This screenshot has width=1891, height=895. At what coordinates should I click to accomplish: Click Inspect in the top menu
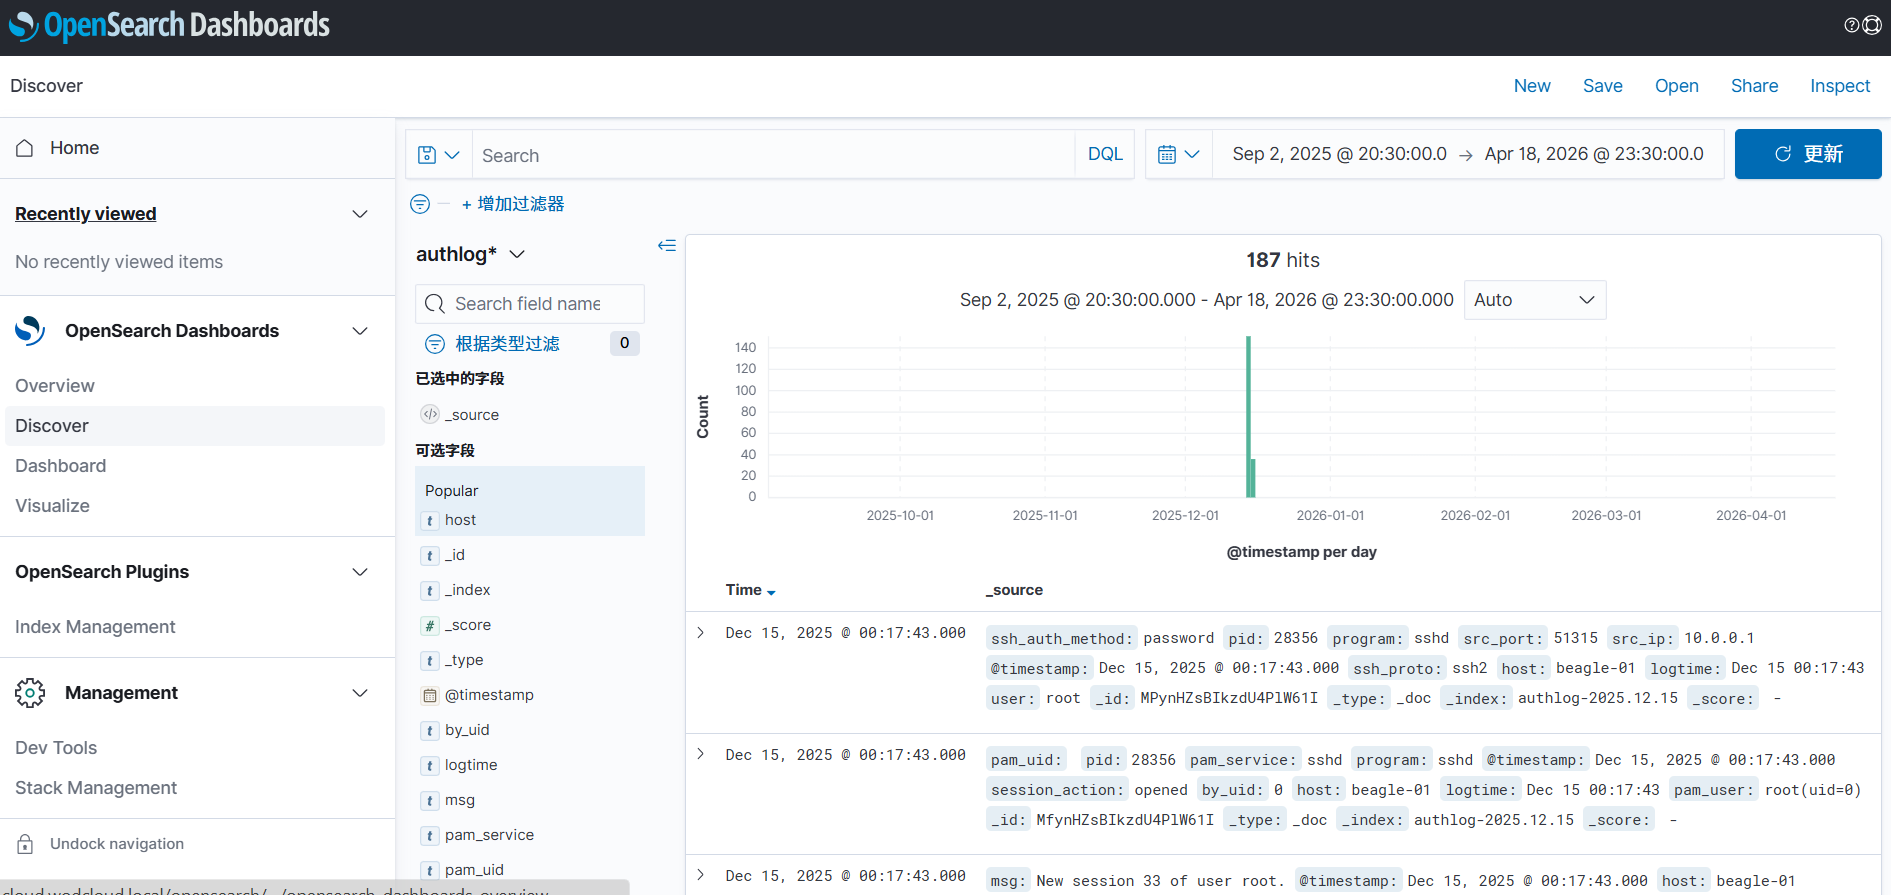[x=1840, y=86]
